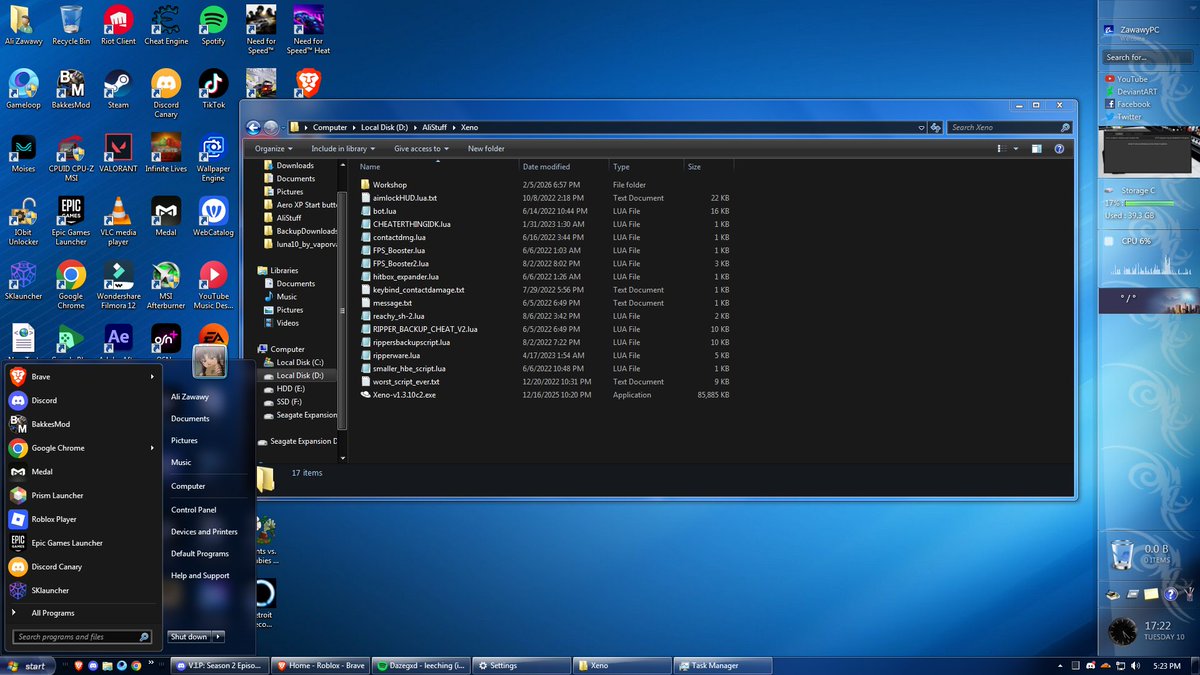Select the TikTok desktop shortcut

click(213, 89)
